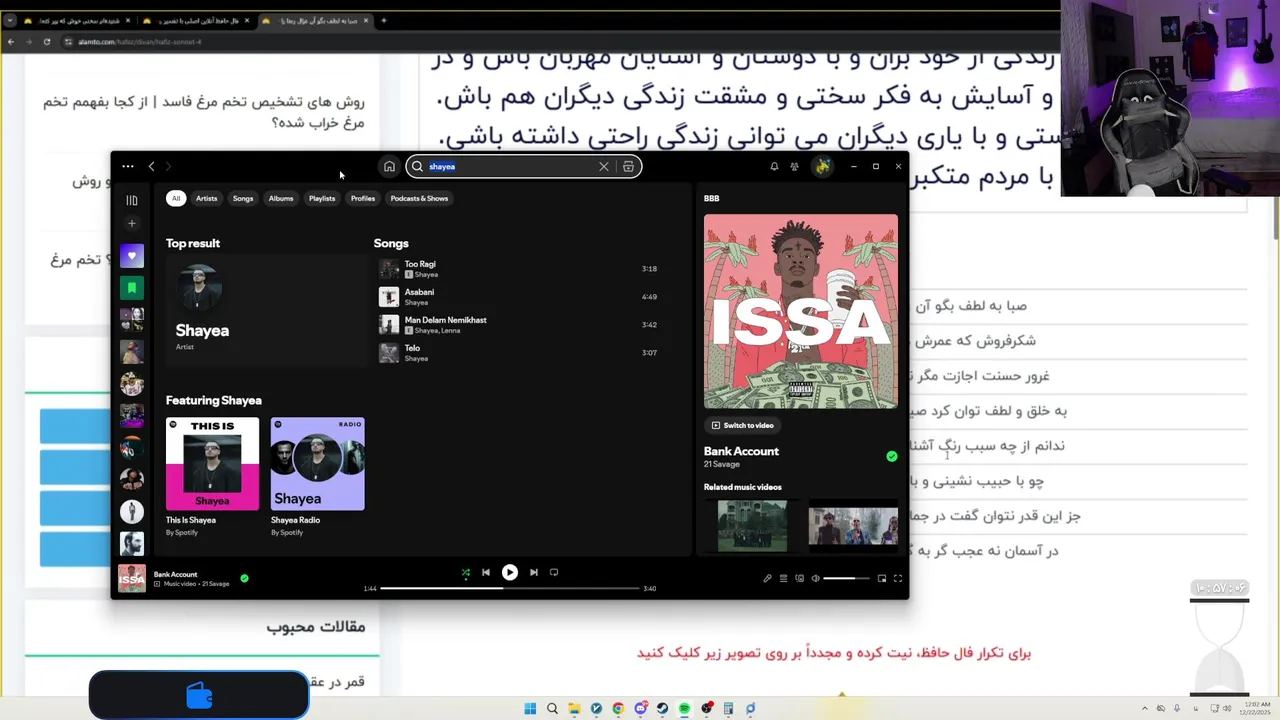Play the song Telo
Viewport: 1280px width, 720px height.
(x=519, y=353)
